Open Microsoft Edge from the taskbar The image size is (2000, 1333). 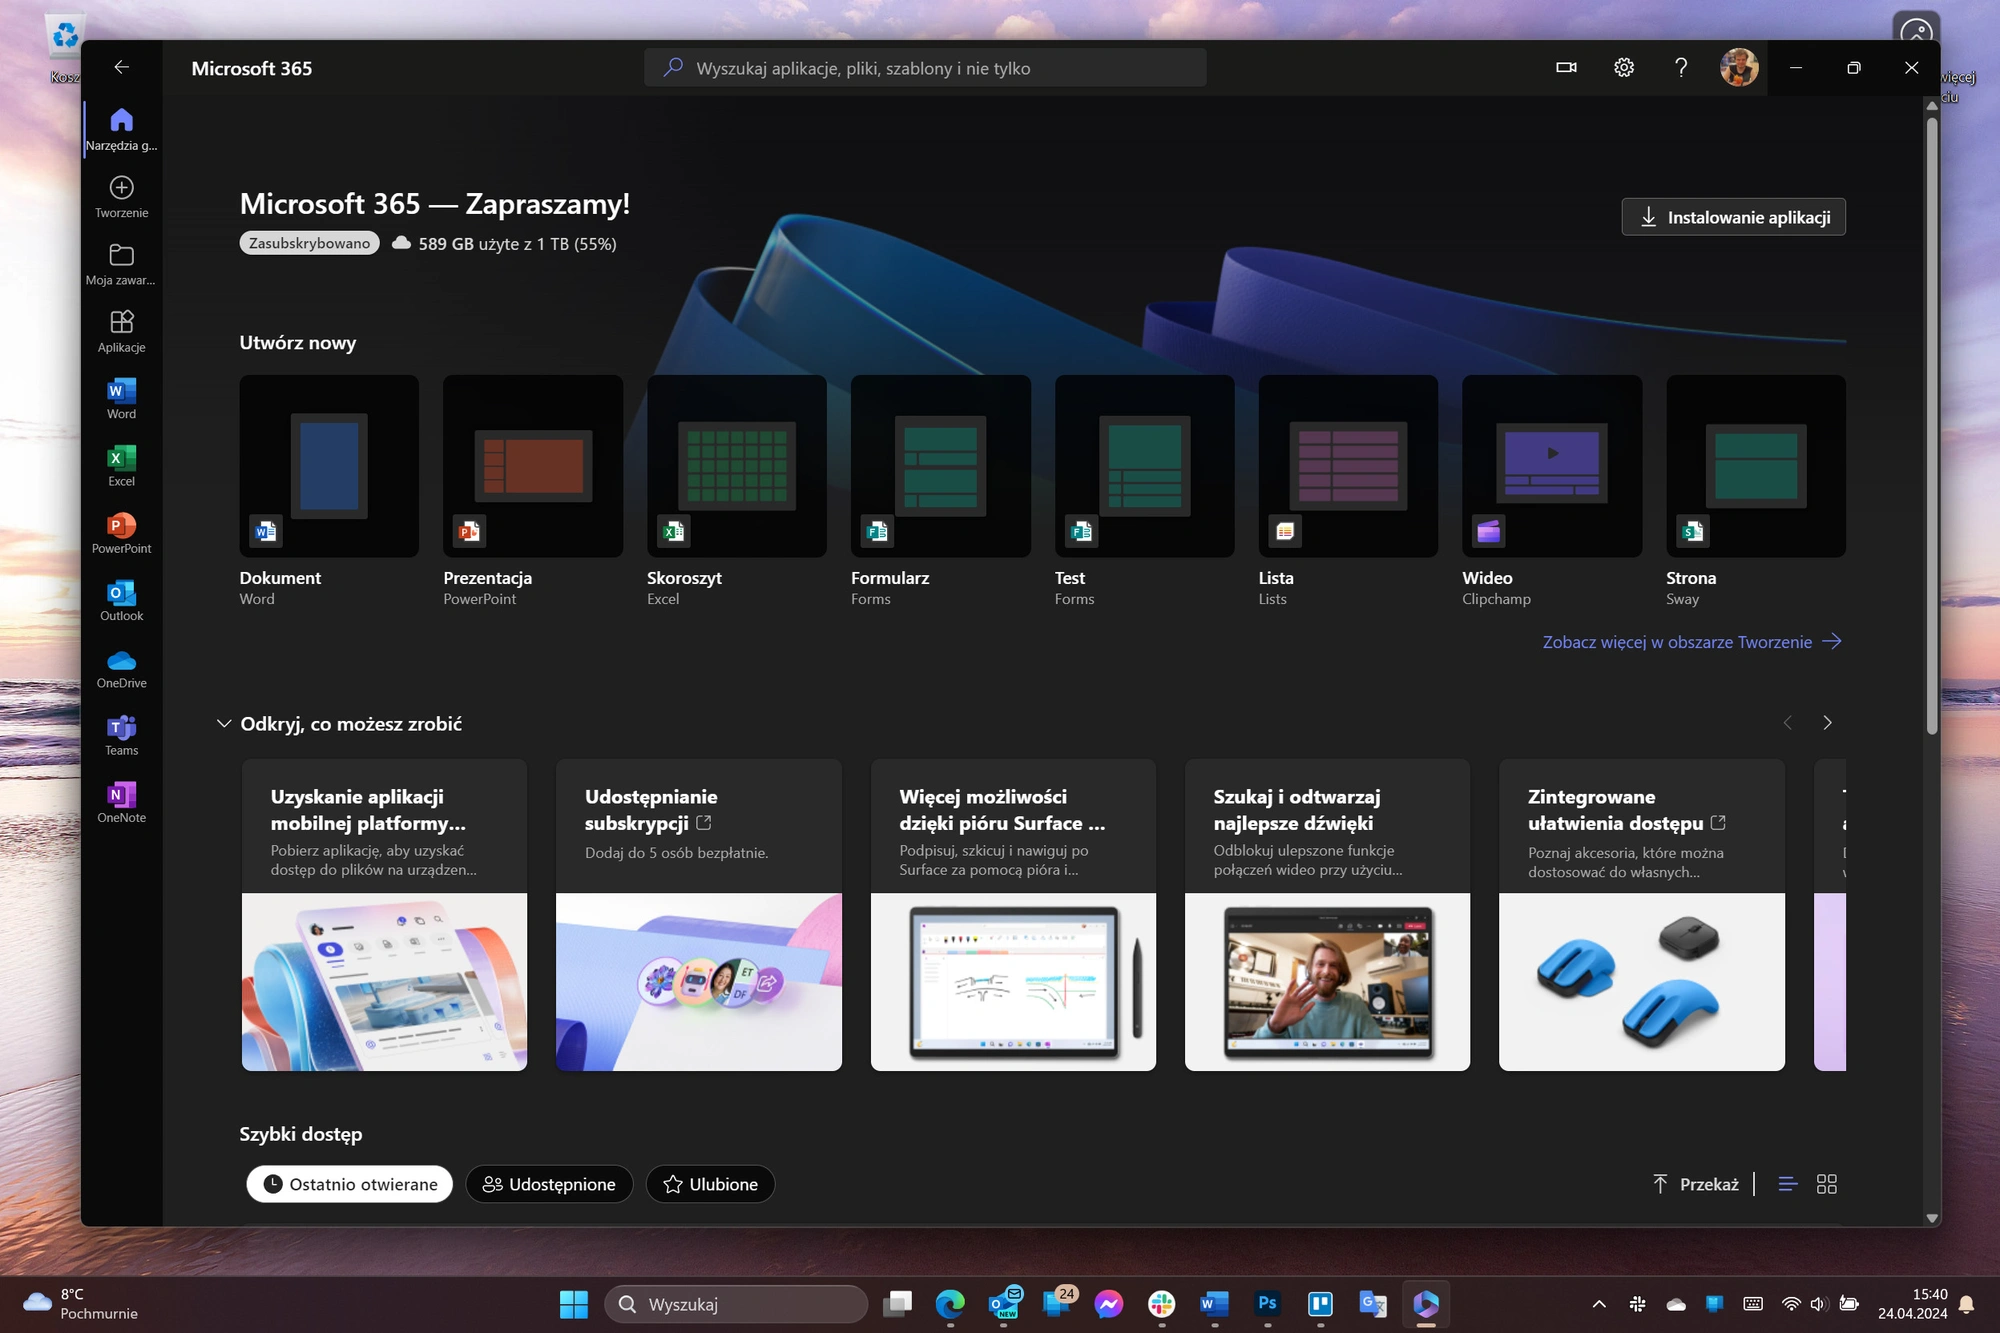tap(950, 1304)
